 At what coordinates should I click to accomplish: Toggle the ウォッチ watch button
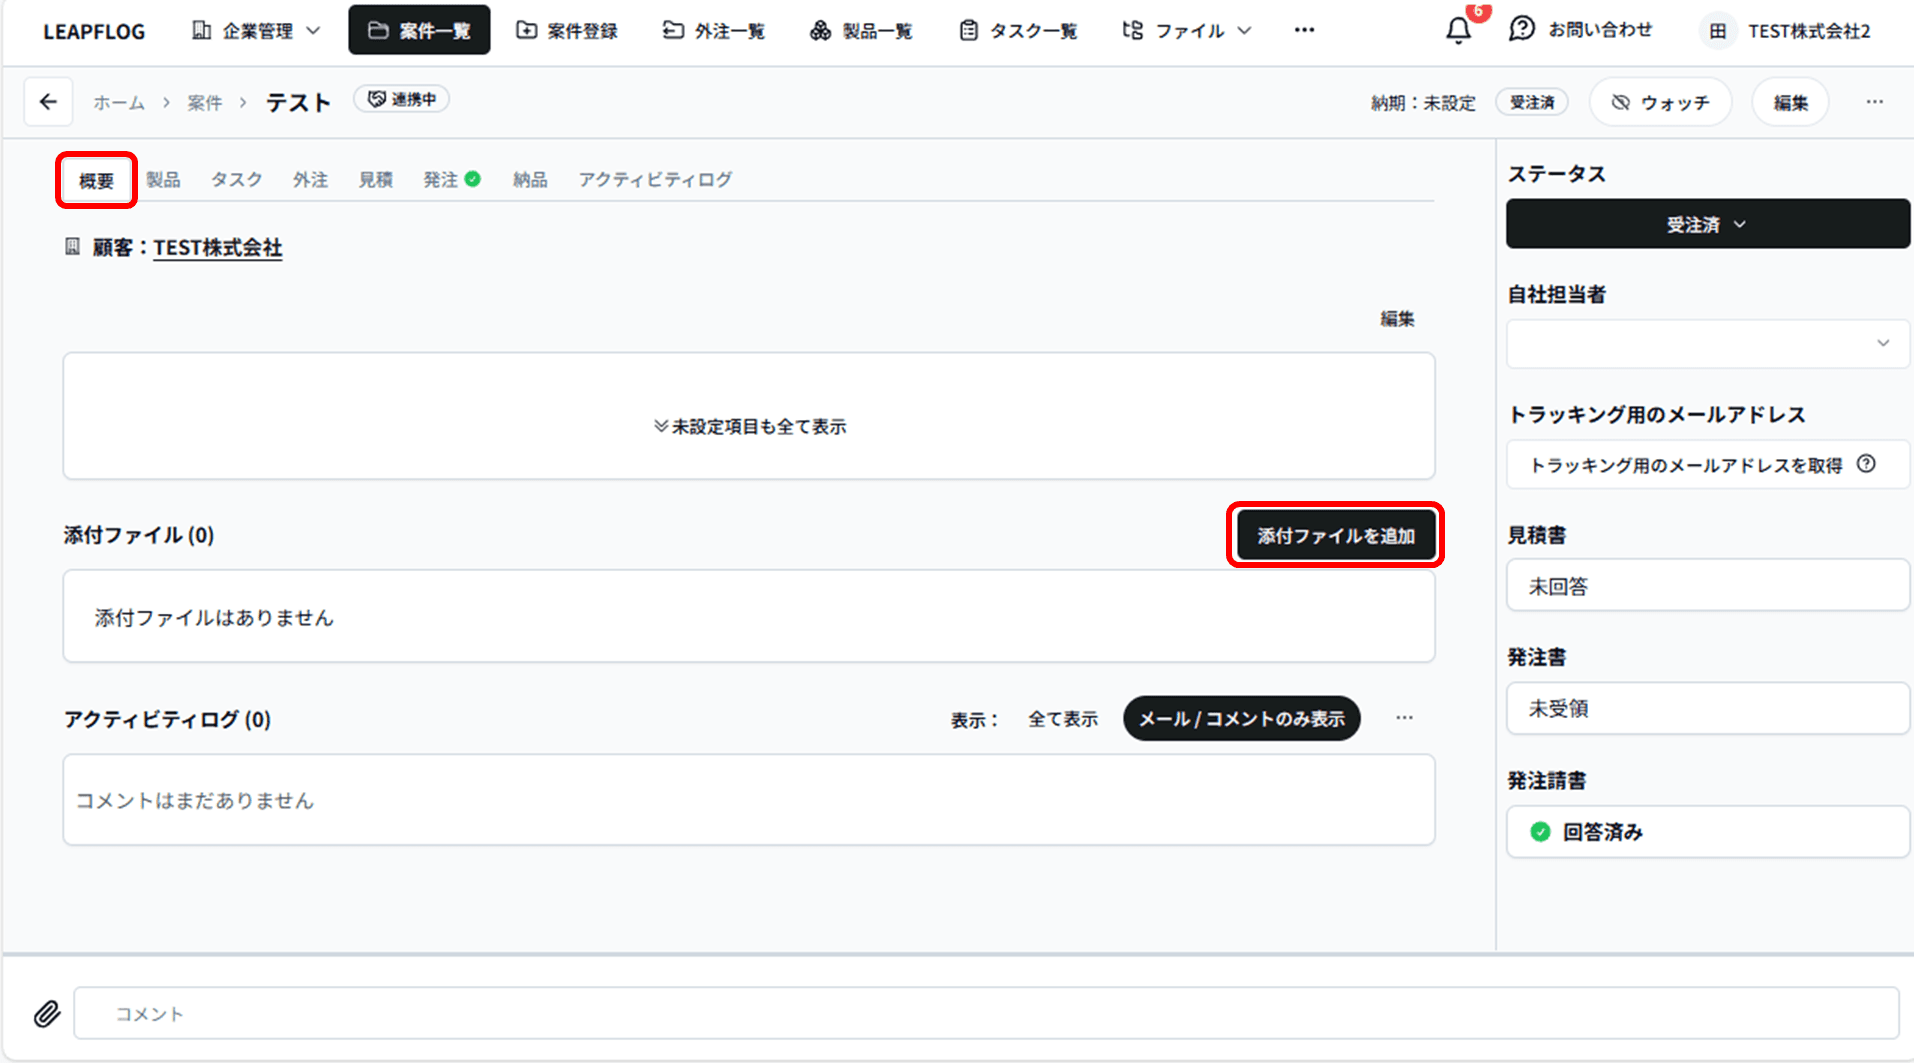[x=1660, y=102]
